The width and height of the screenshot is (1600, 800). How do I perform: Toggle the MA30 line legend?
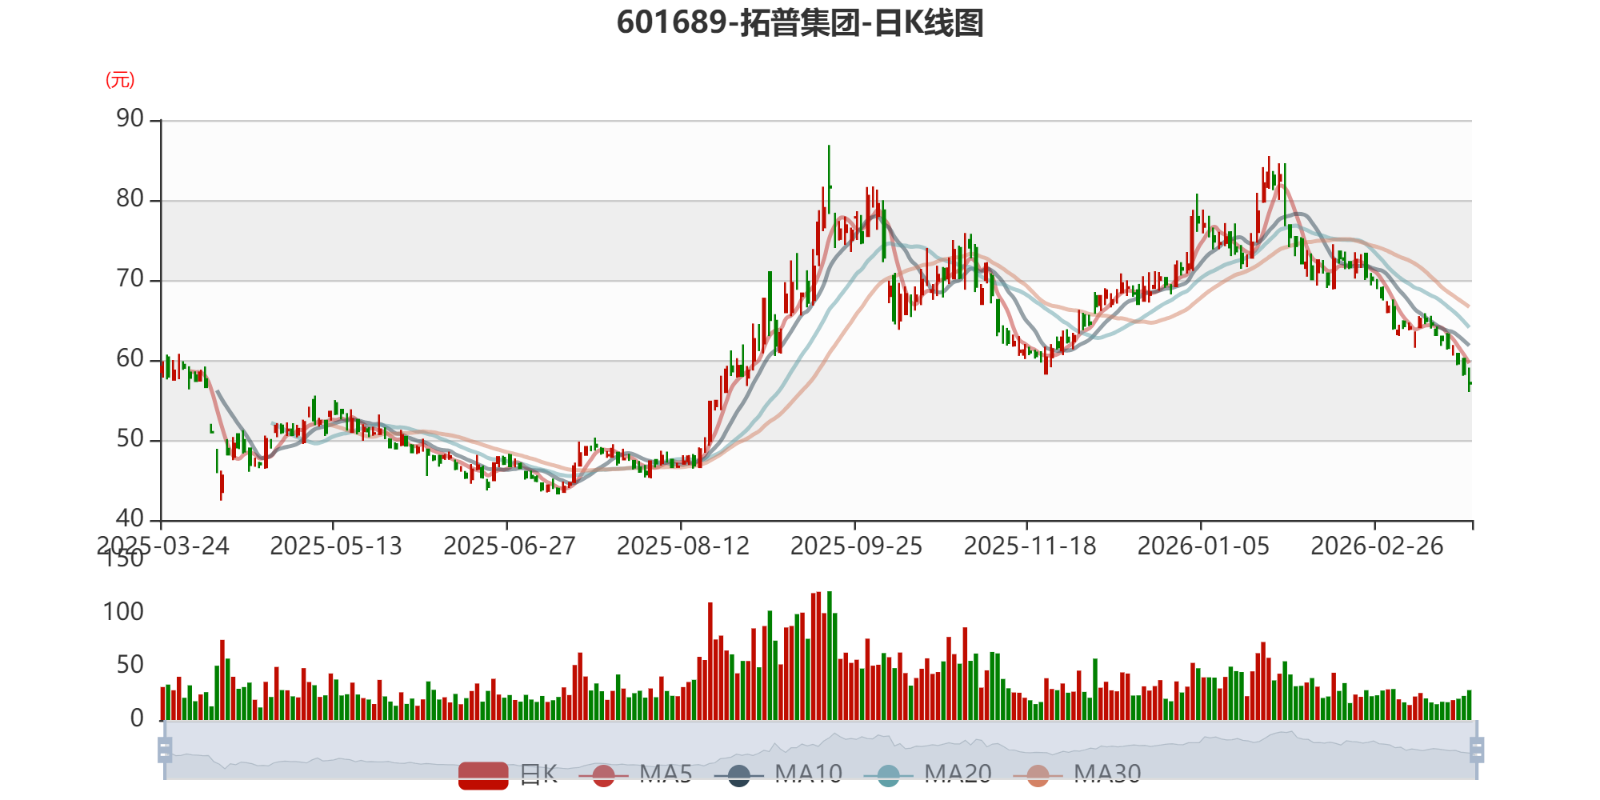click(x=1077, y=775)
